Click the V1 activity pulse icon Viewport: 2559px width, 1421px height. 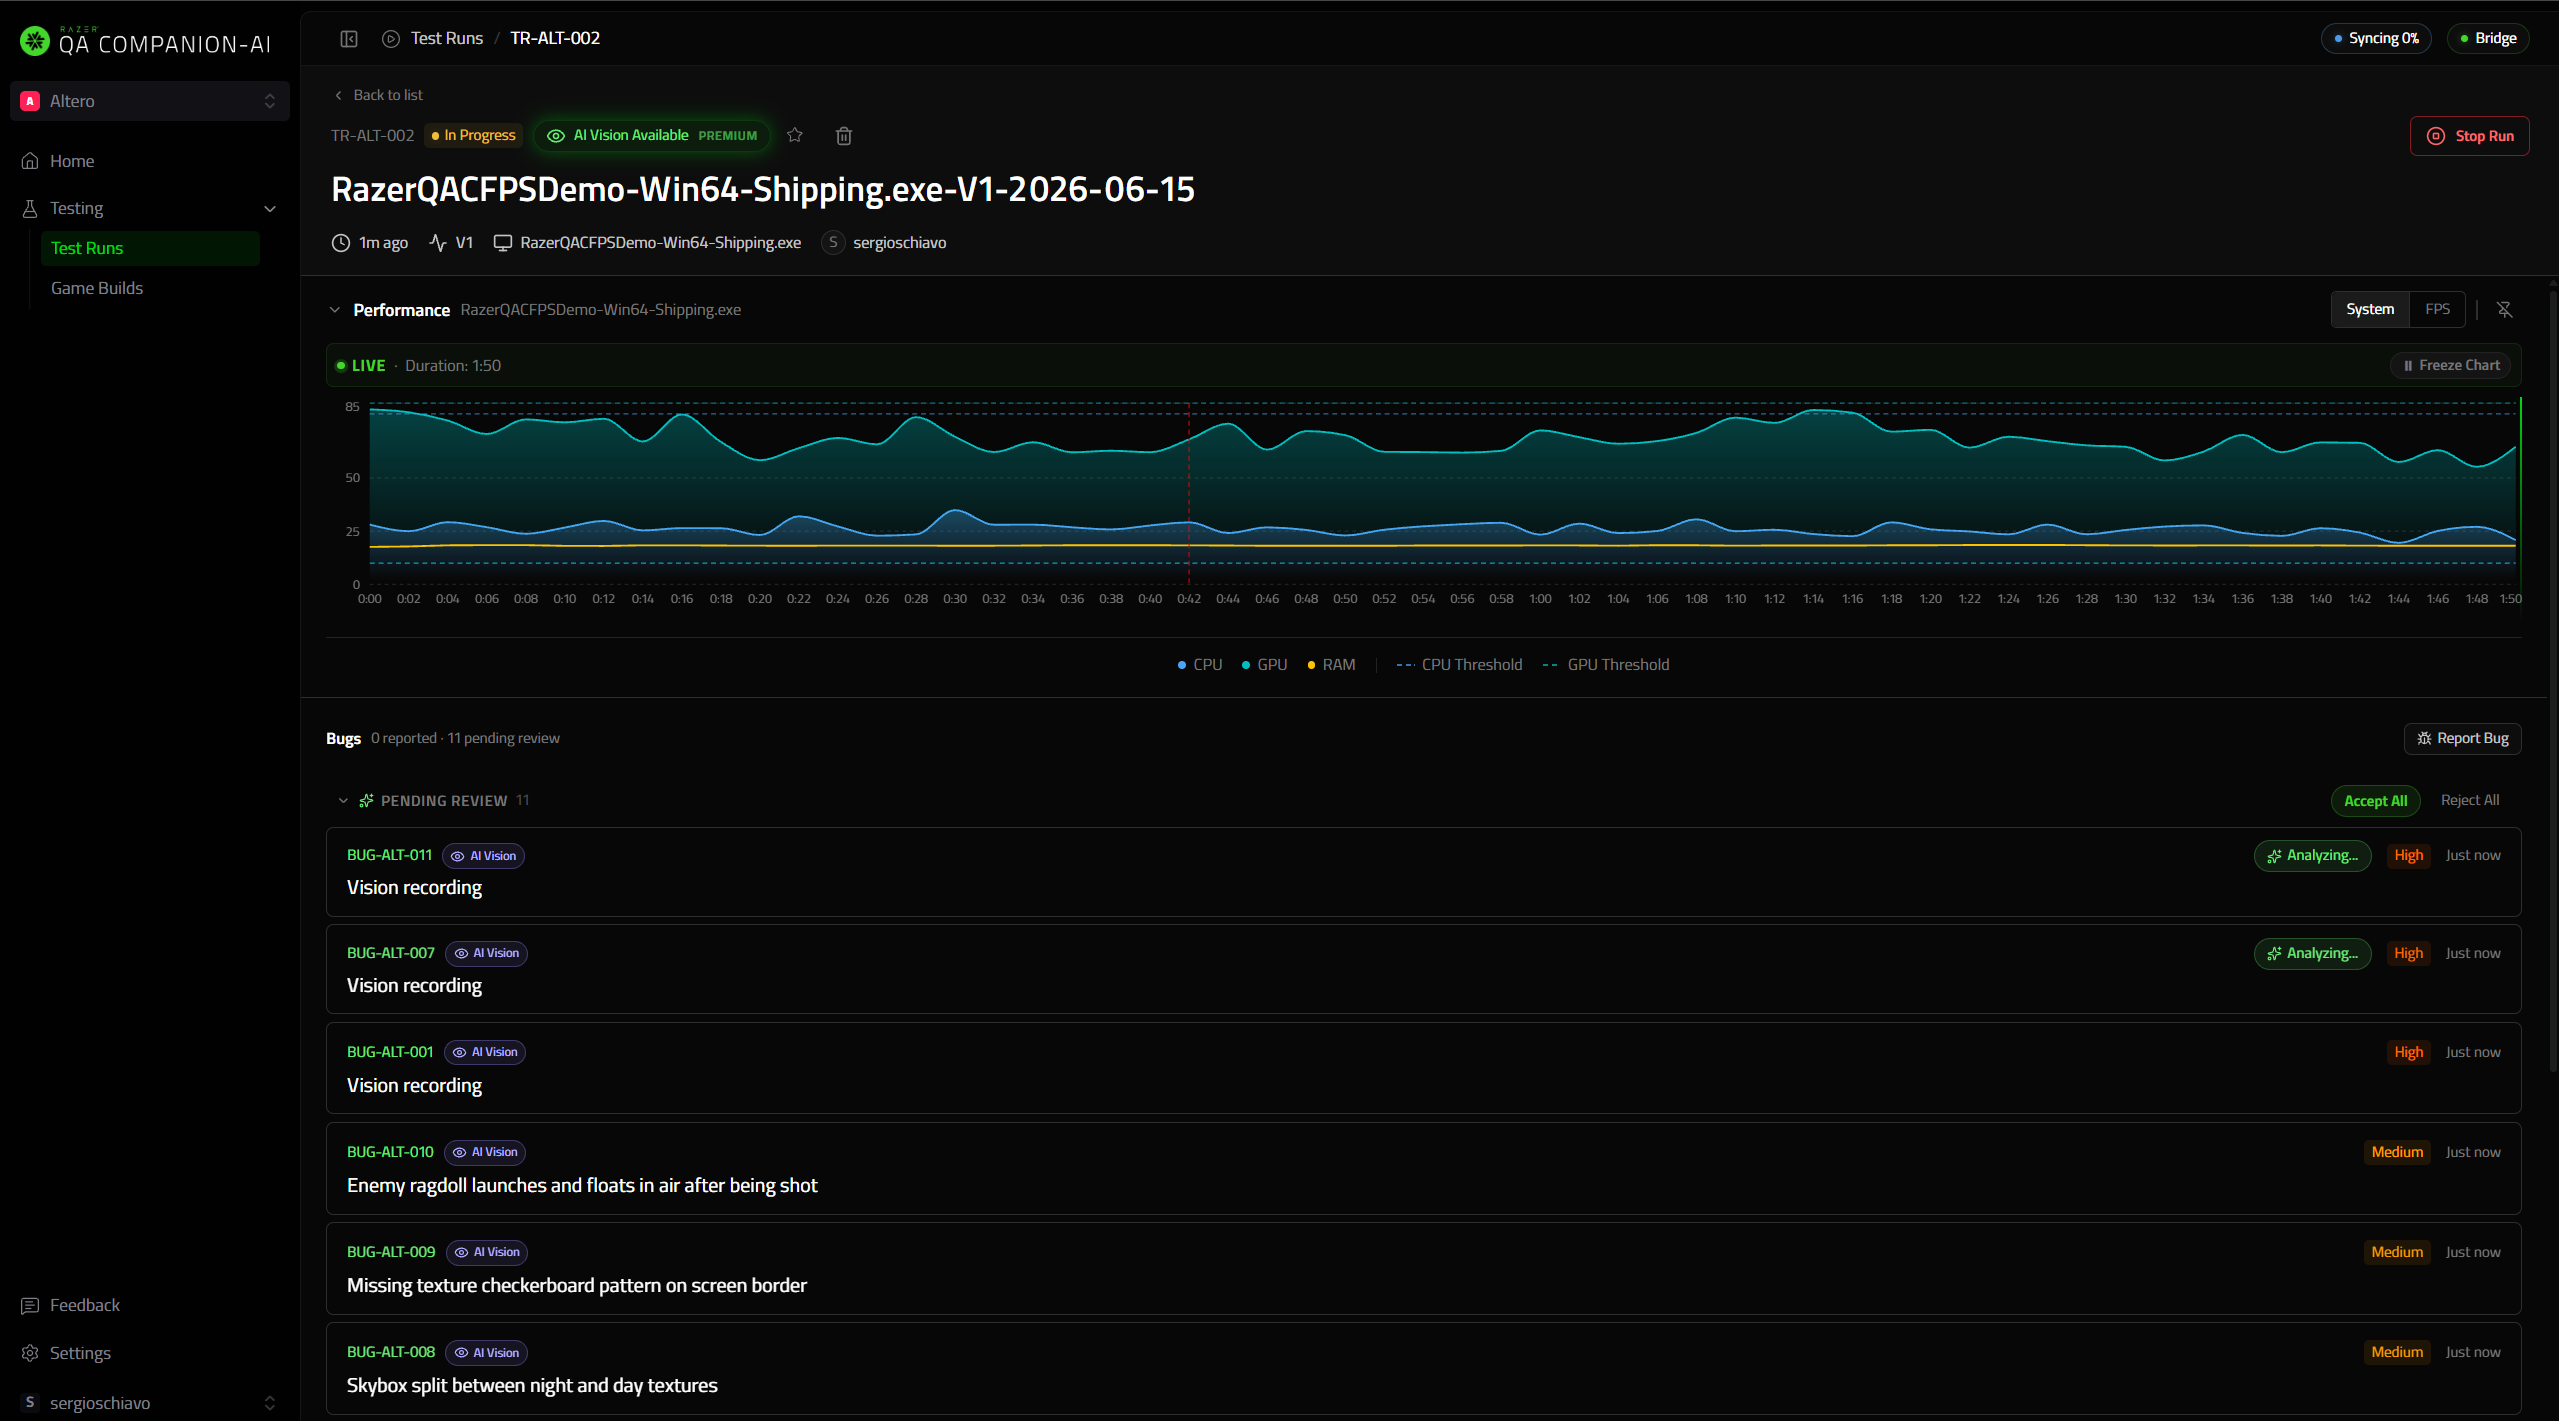[x=438, y=243]
